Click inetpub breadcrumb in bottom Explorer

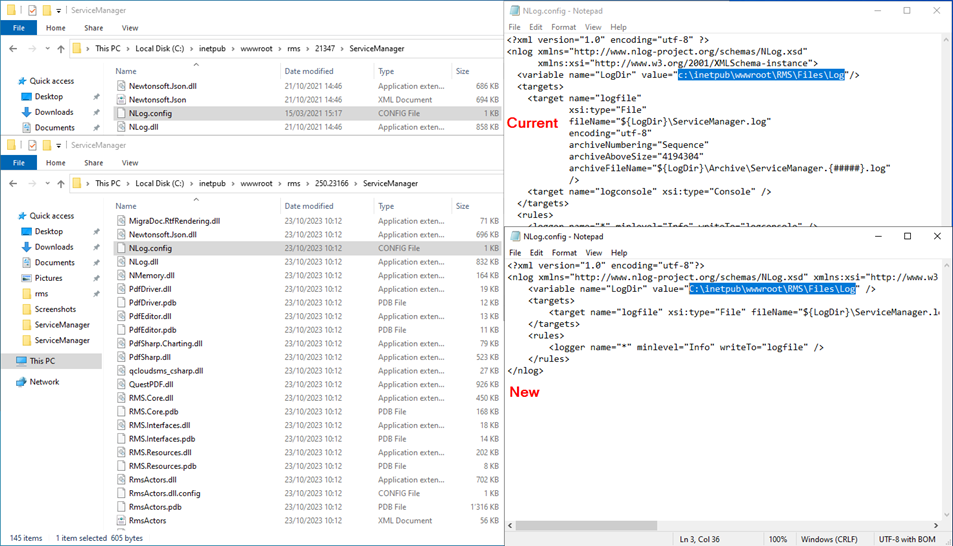click(x=212, y=184)
